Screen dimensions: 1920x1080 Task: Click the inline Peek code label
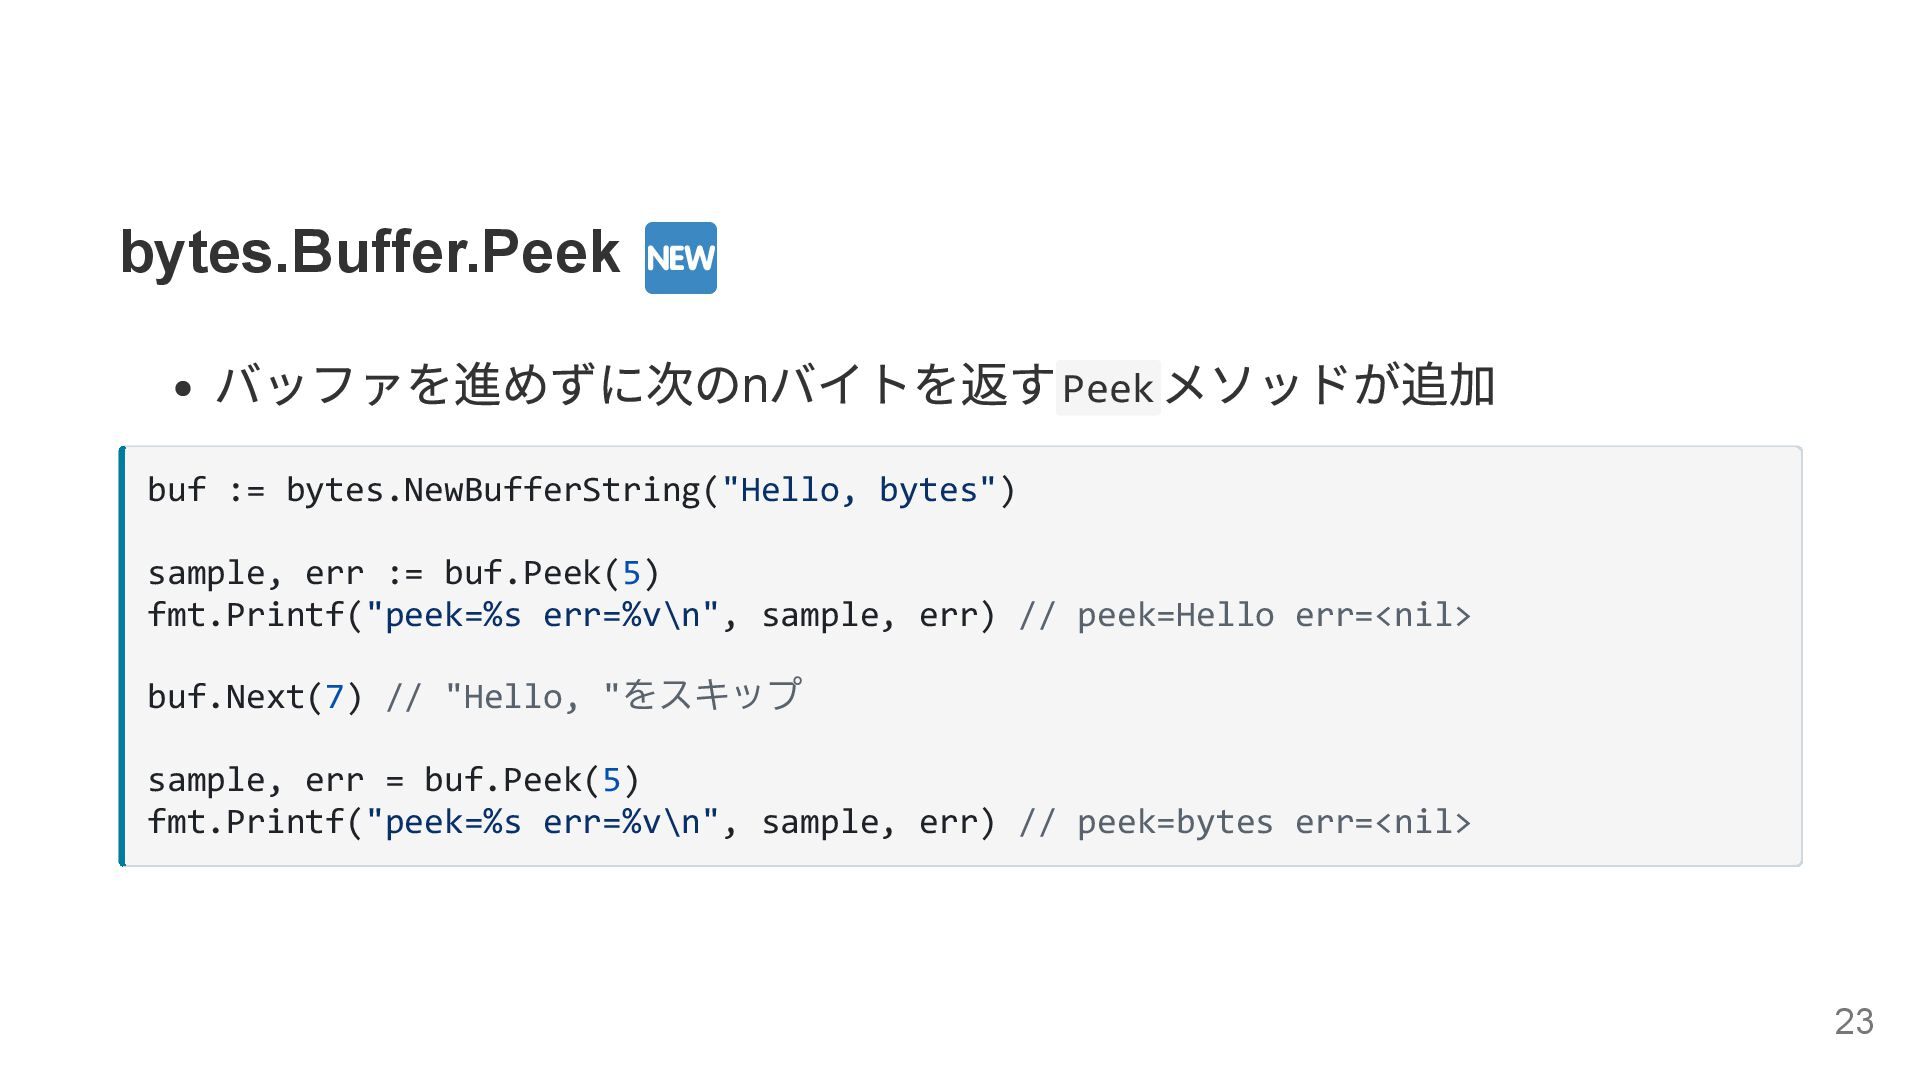(x=1107, y=388)
